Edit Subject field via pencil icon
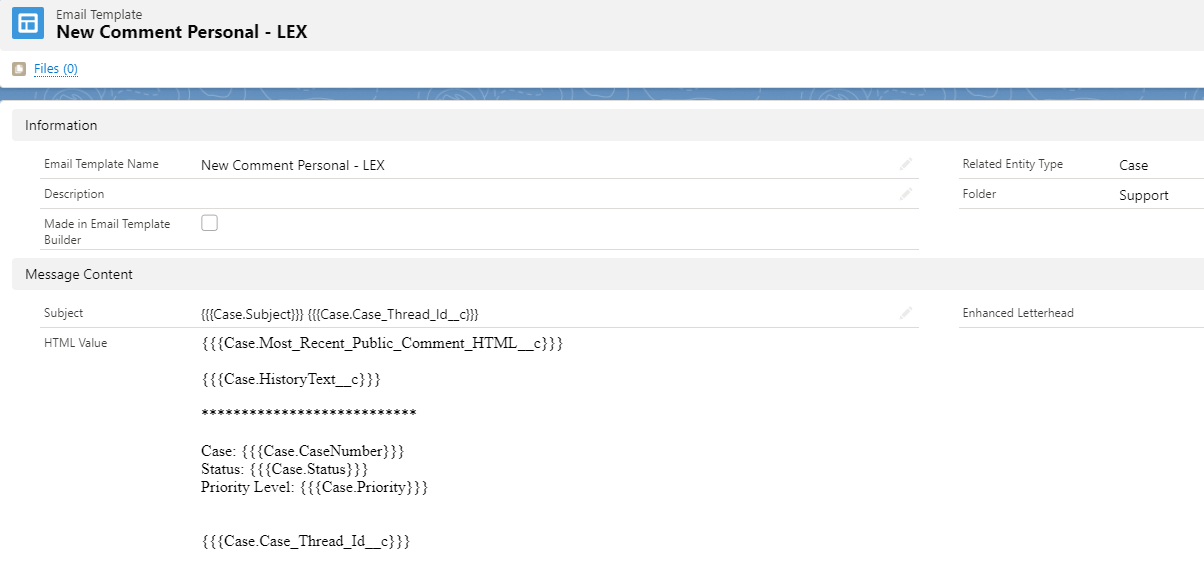The image size is (1204, 569). click(x=906, y=313)
